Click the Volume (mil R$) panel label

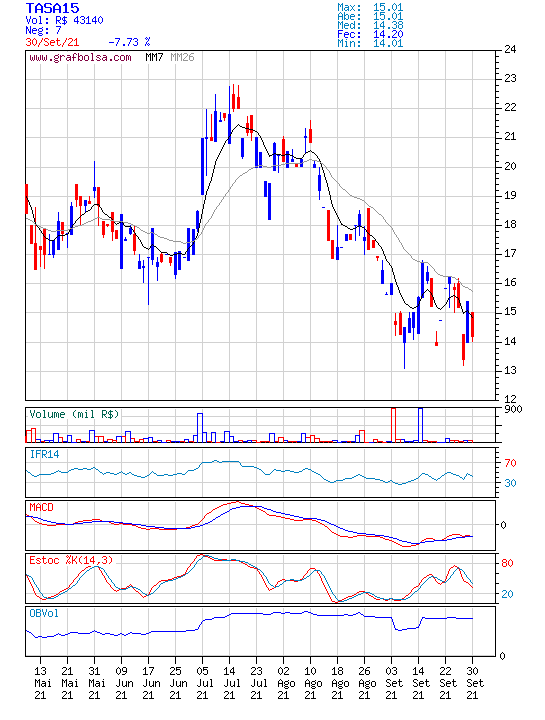point(74,414)
